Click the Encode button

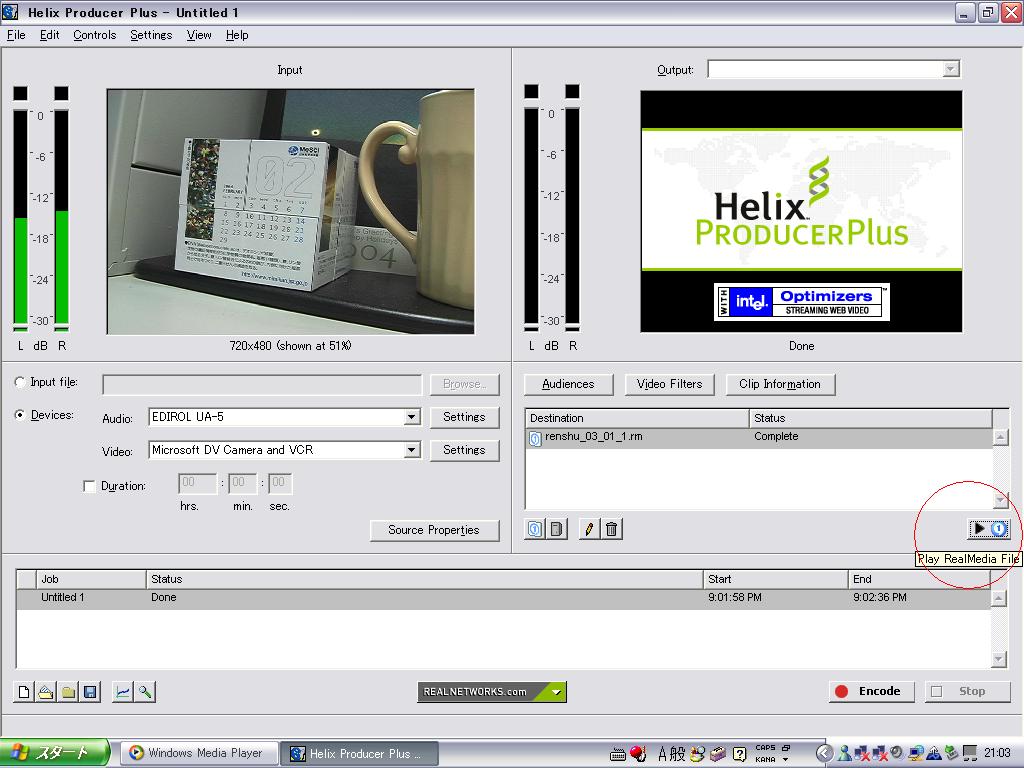871,692
